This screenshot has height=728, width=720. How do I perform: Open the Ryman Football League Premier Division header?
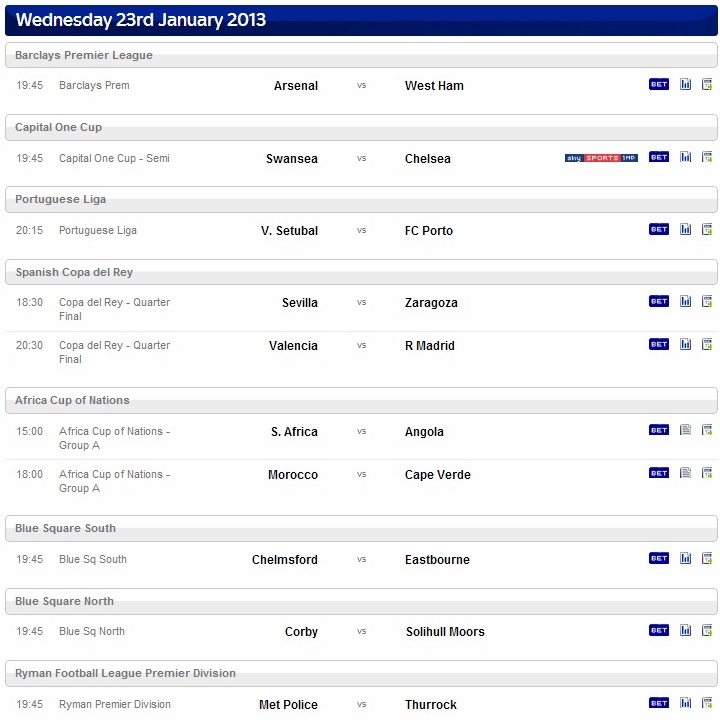coord(361,673)
